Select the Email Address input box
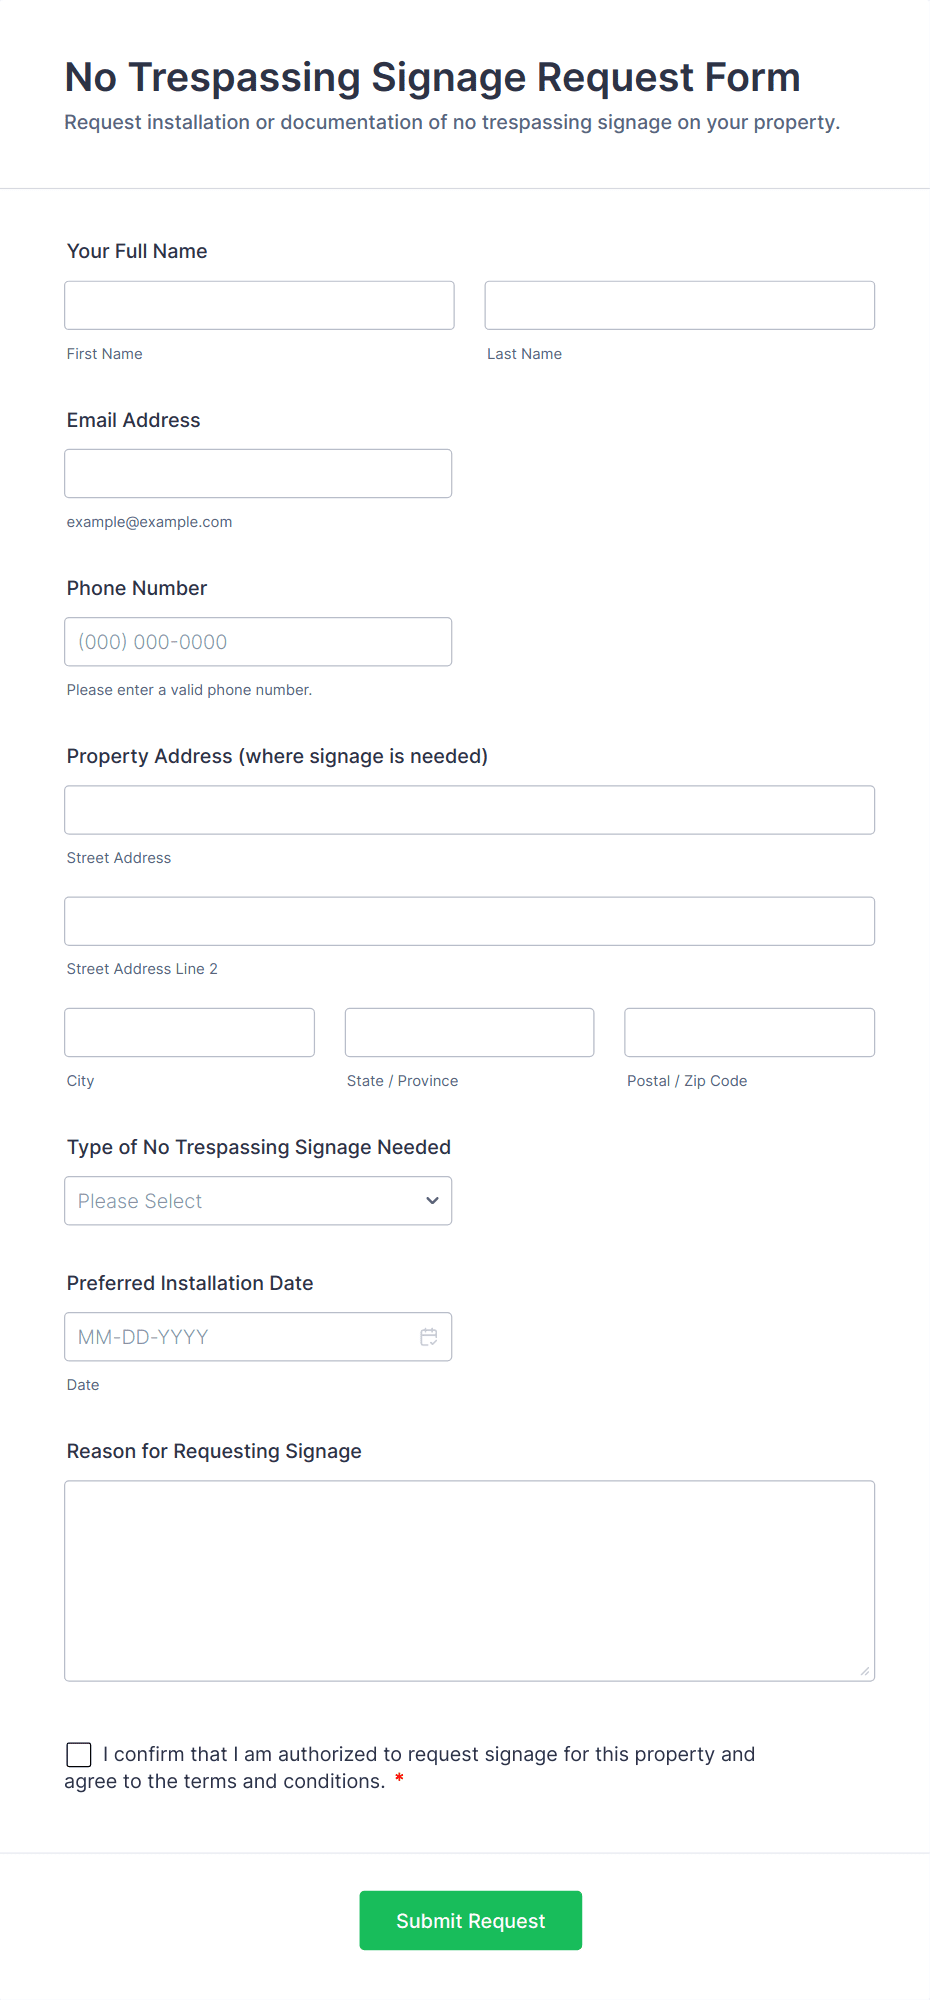The width and height of the screenshot is (930, 2000). [x=258, y=473]
